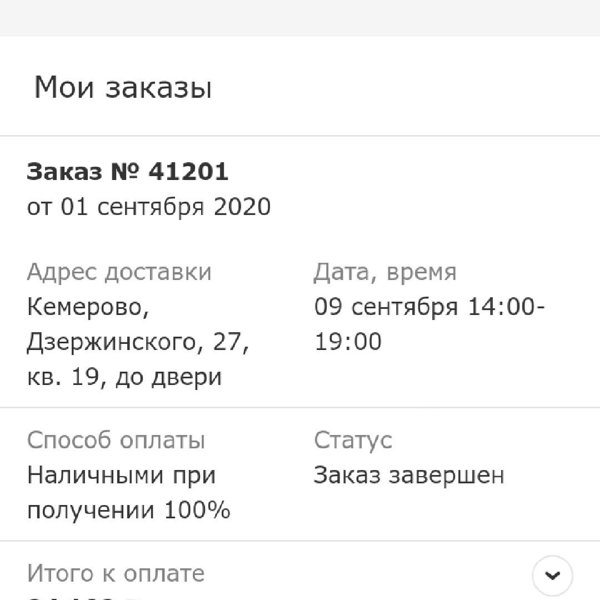Click order date 'от 01 сентября 2020'
This screenshot has height=600, width=600.
149,207
